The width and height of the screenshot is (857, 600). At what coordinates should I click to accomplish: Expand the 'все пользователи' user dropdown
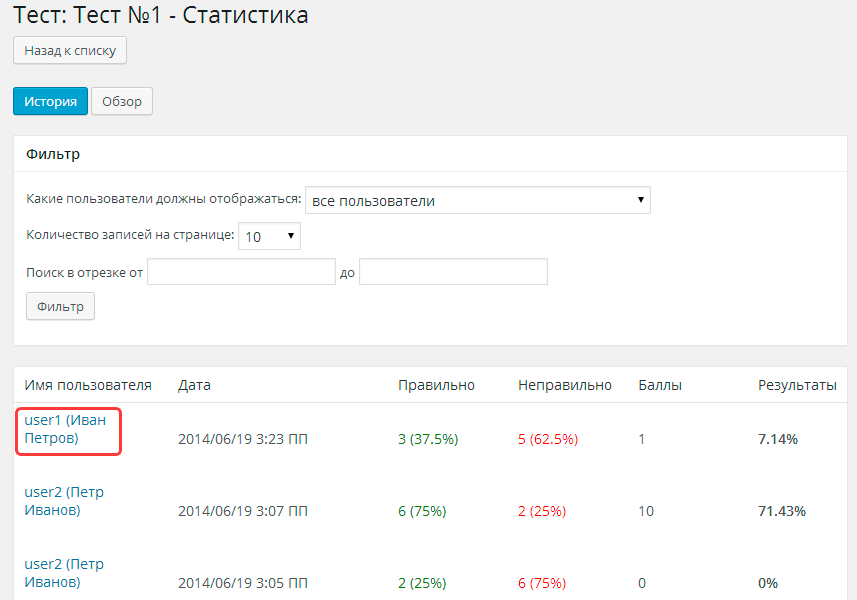[x=477, y=200]
